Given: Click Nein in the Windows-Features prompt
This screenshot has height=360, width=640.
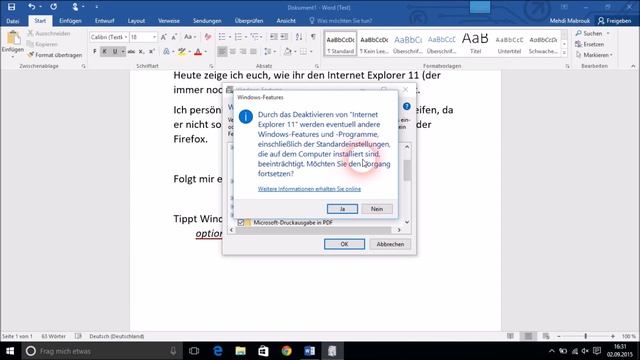Looking at the screenshot, I should tap(377, 209).
